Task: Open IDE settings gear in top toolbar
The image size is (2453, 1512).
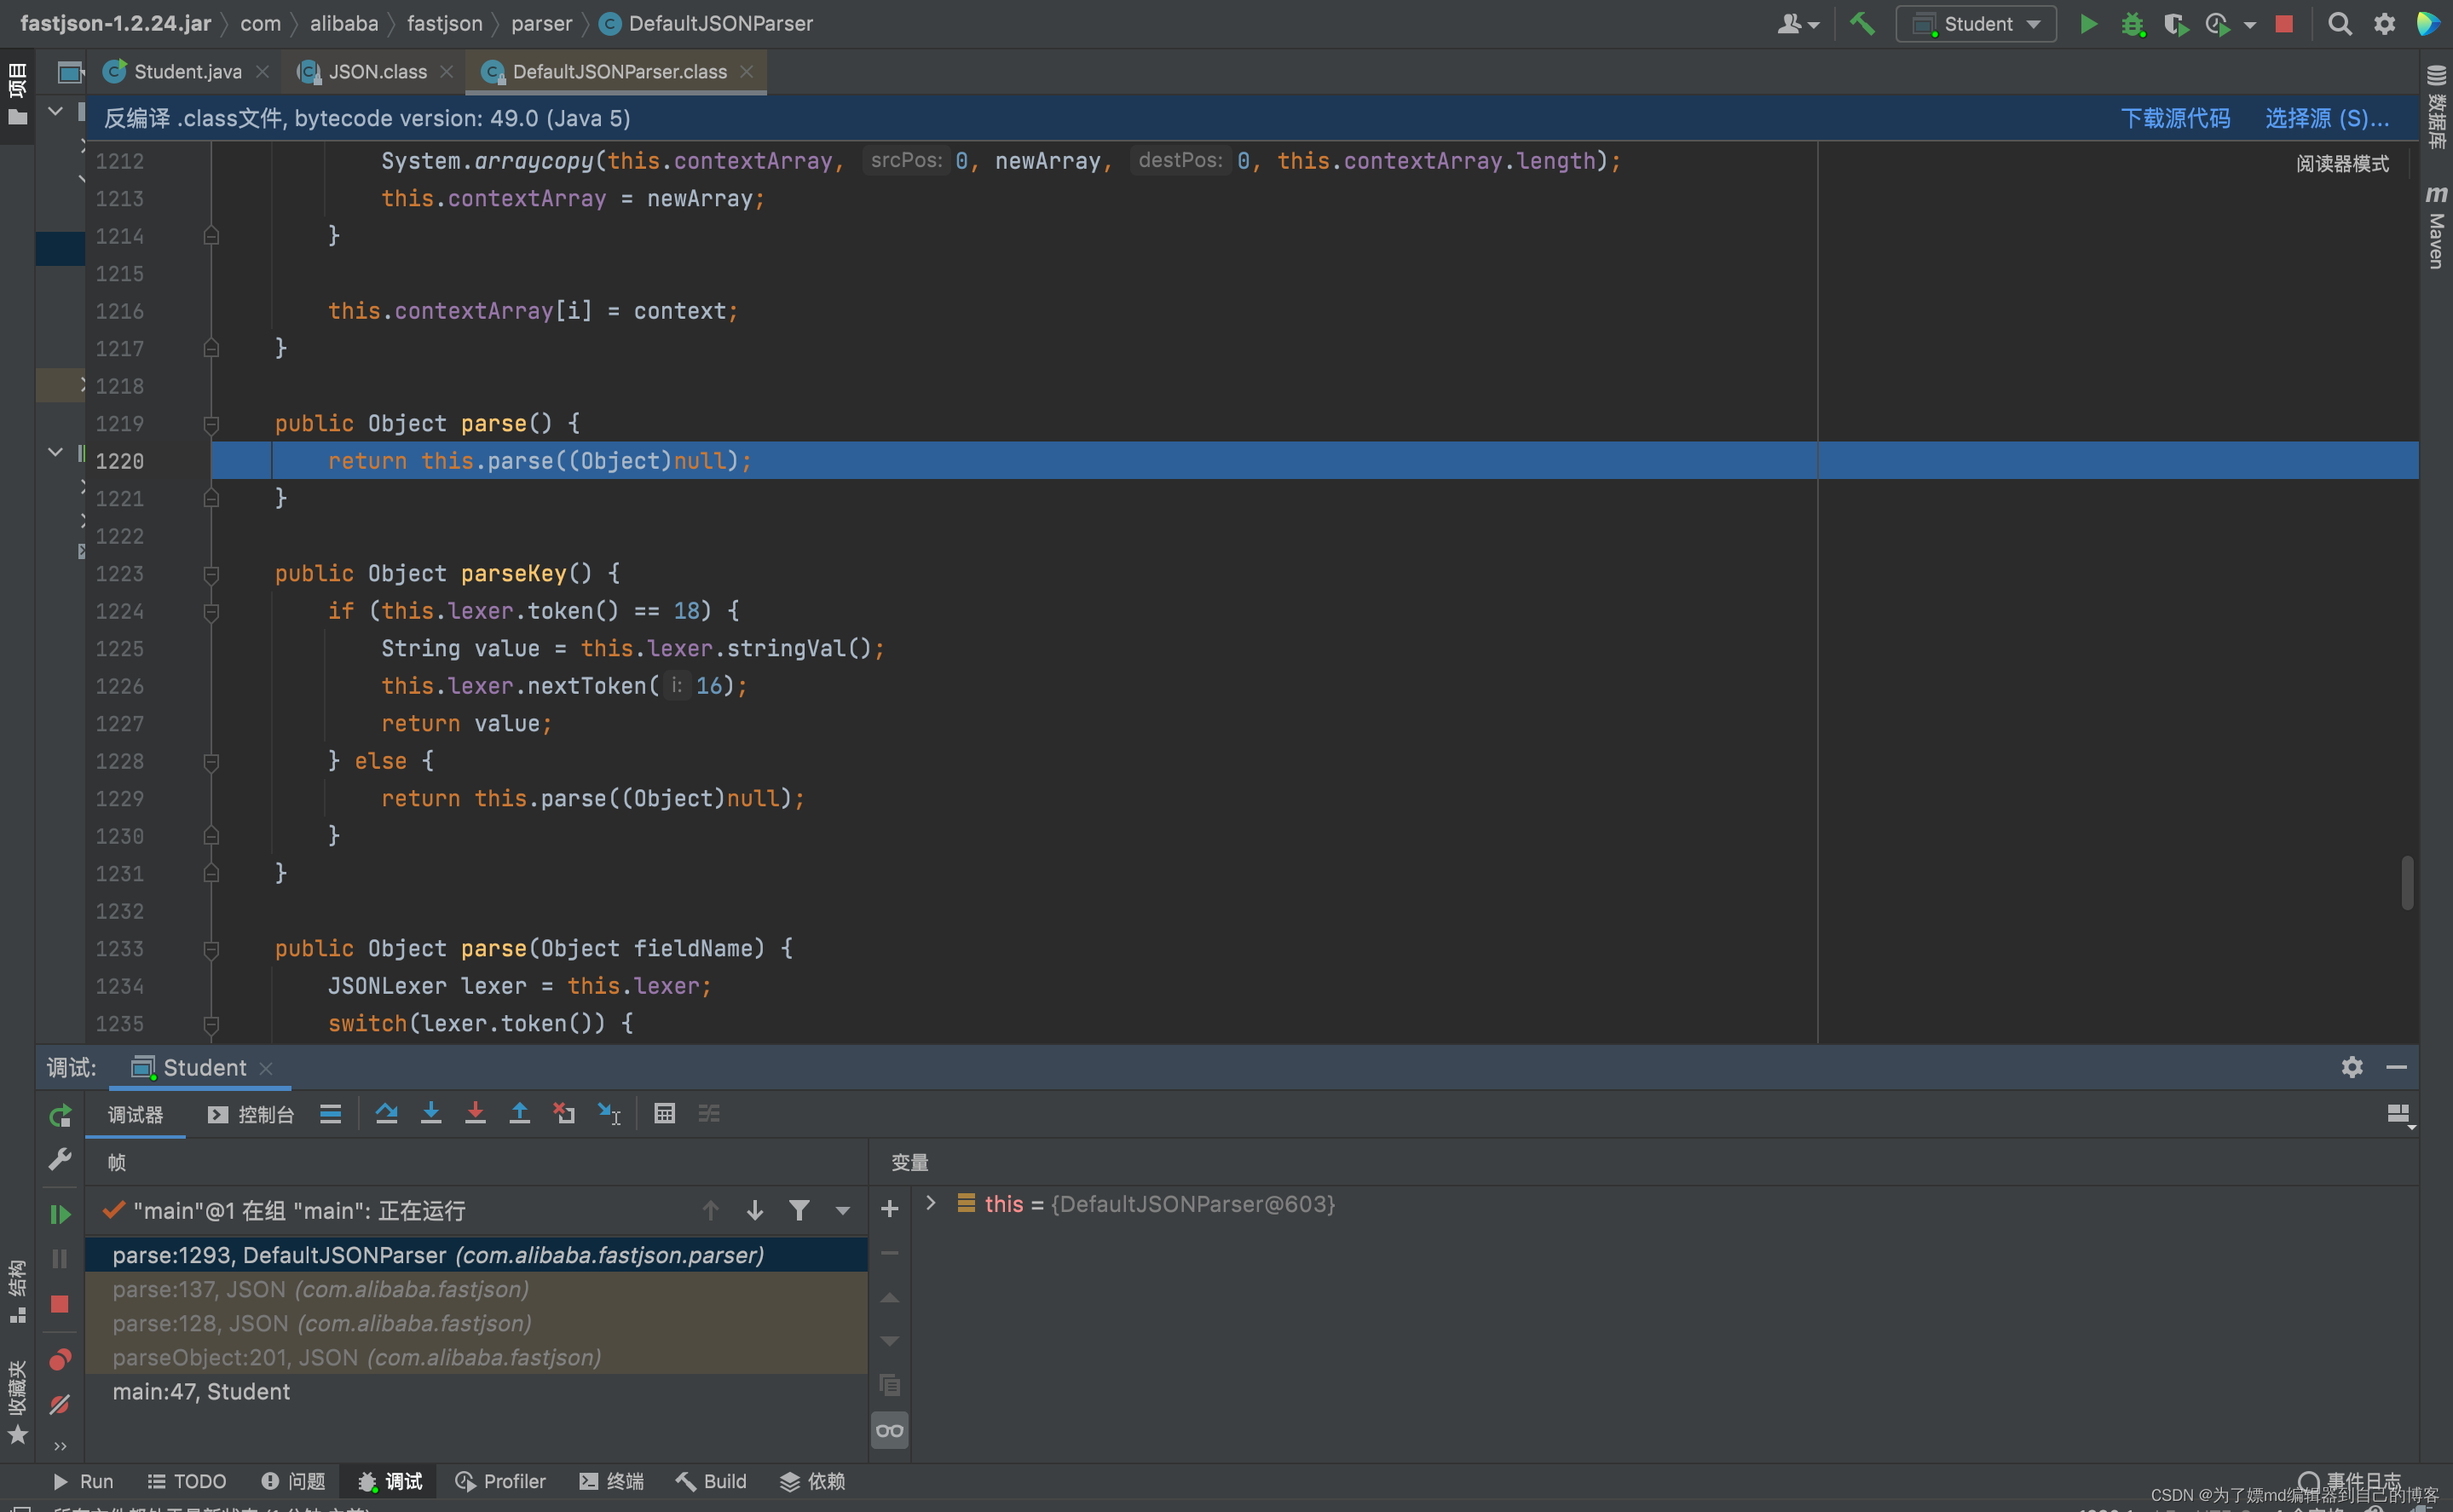Action: click(2384, 23)
